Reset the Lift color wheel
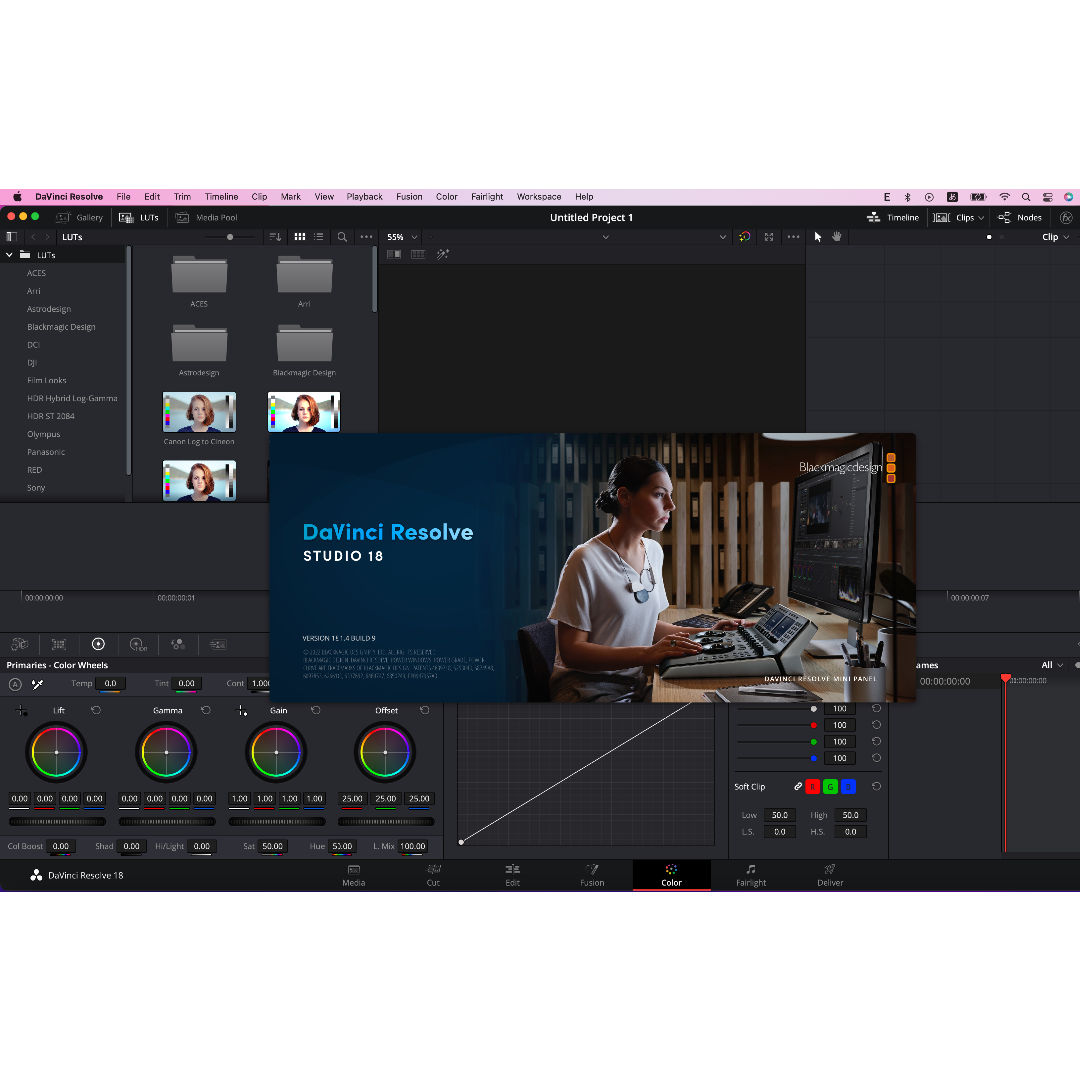This screenshot has width=1080, height=1080. coord(96,710)
